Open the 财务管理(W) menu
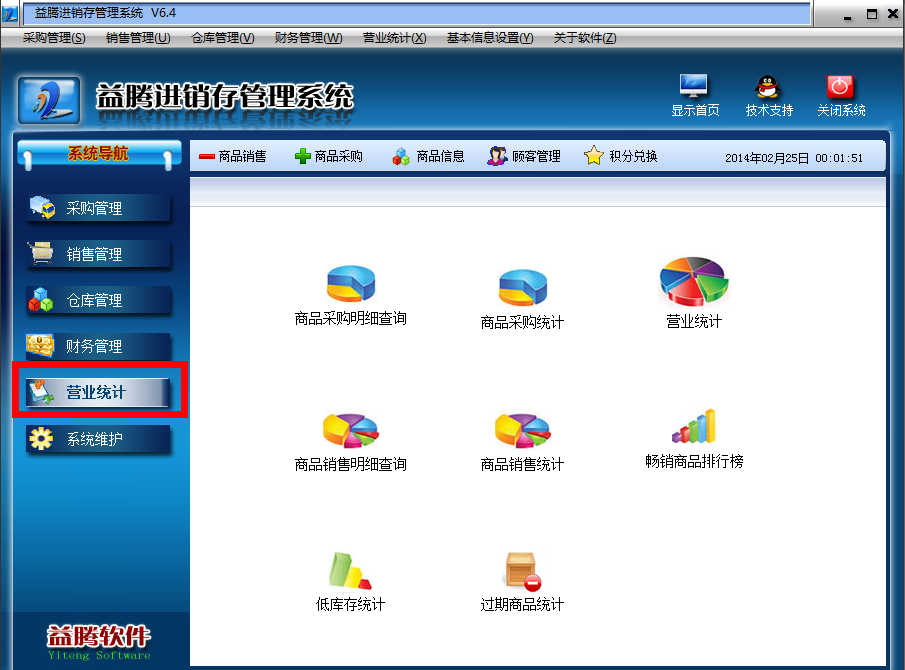Screen dimensions: 905x670 [x=308, y=38]
